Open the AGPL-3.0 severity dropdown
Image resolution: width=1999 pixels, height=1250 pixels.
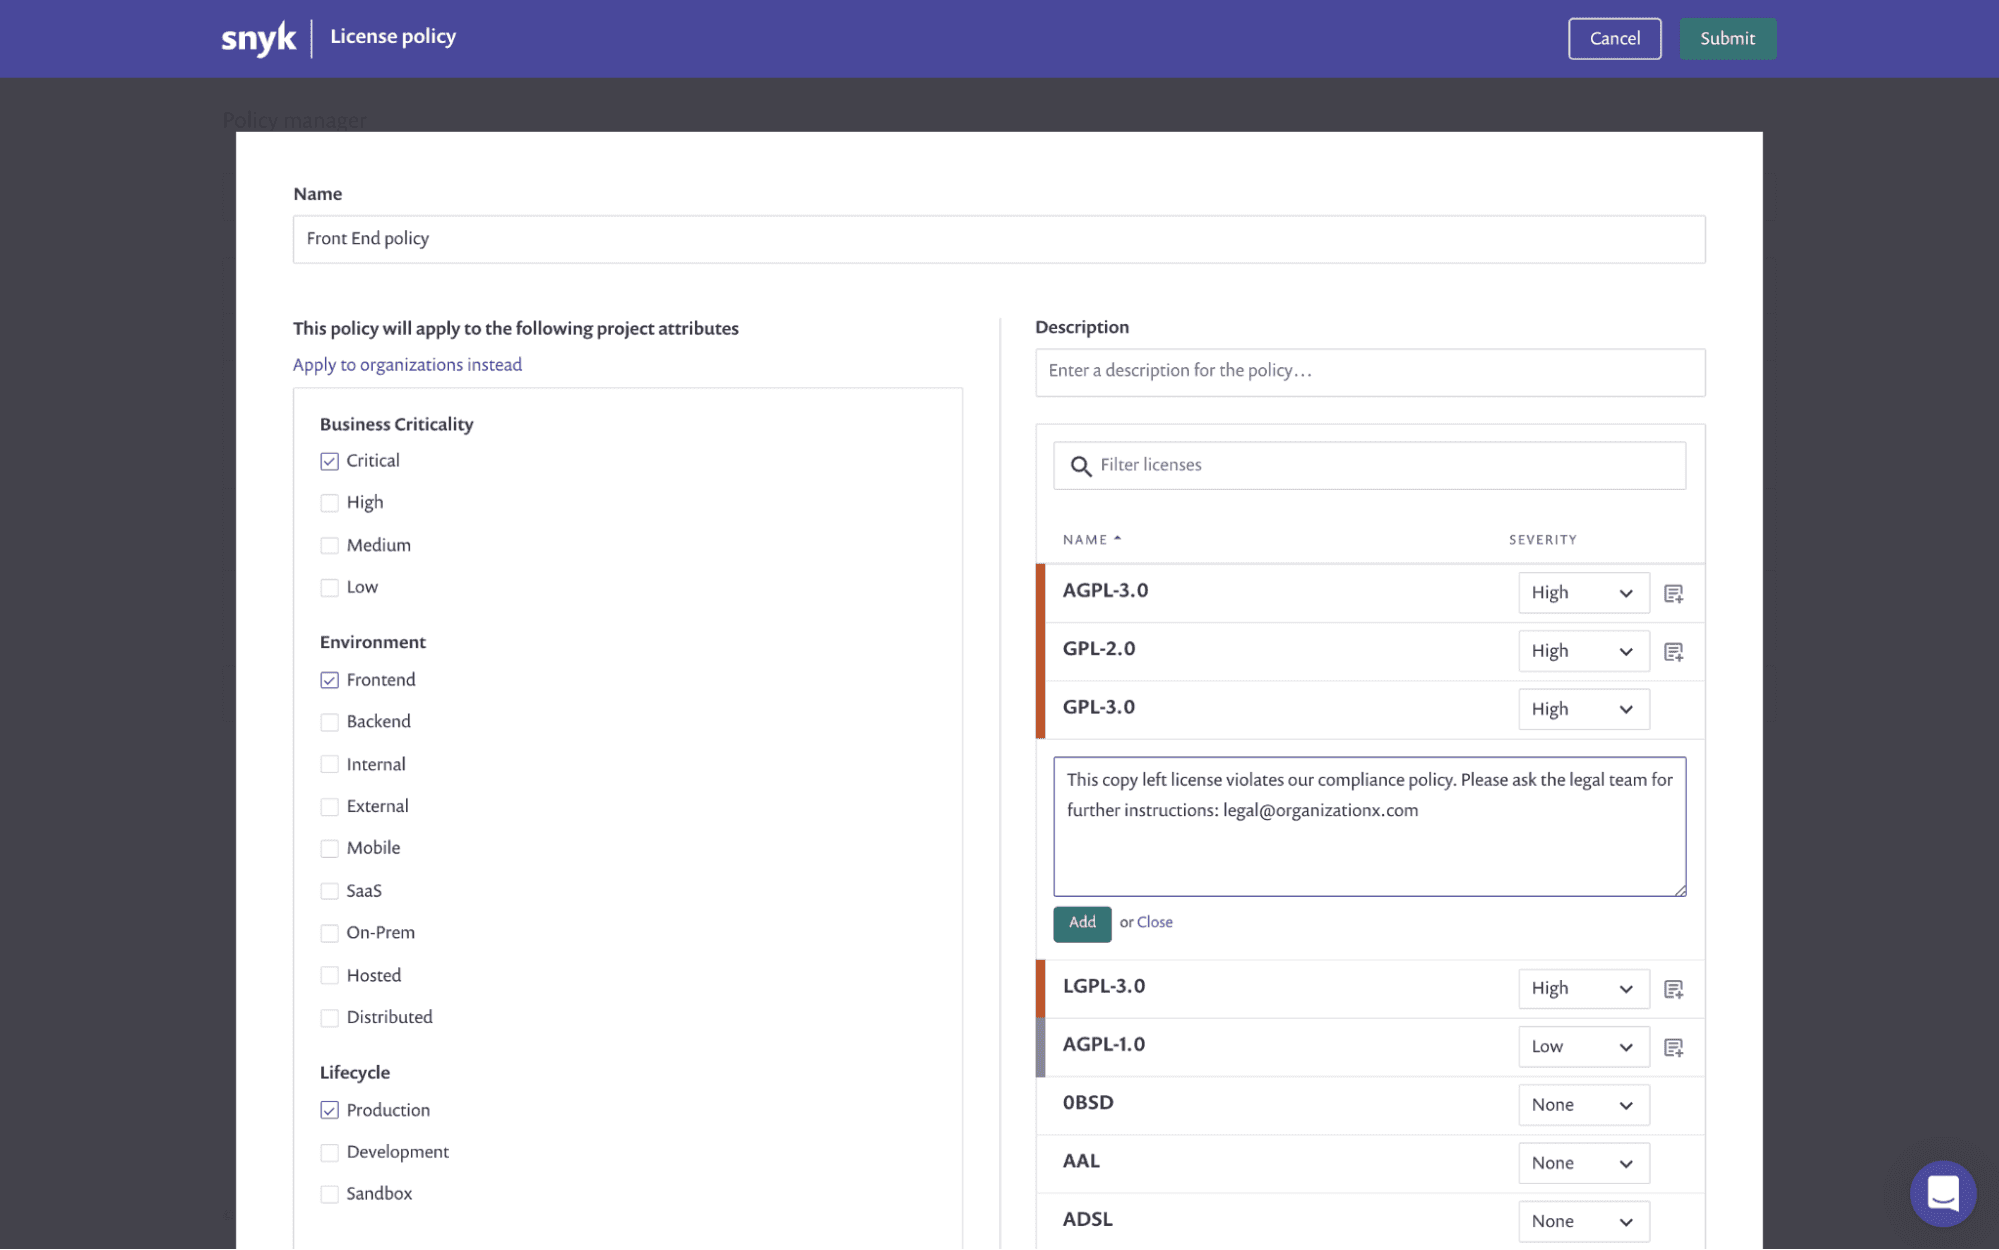(x=1582, y=593)
